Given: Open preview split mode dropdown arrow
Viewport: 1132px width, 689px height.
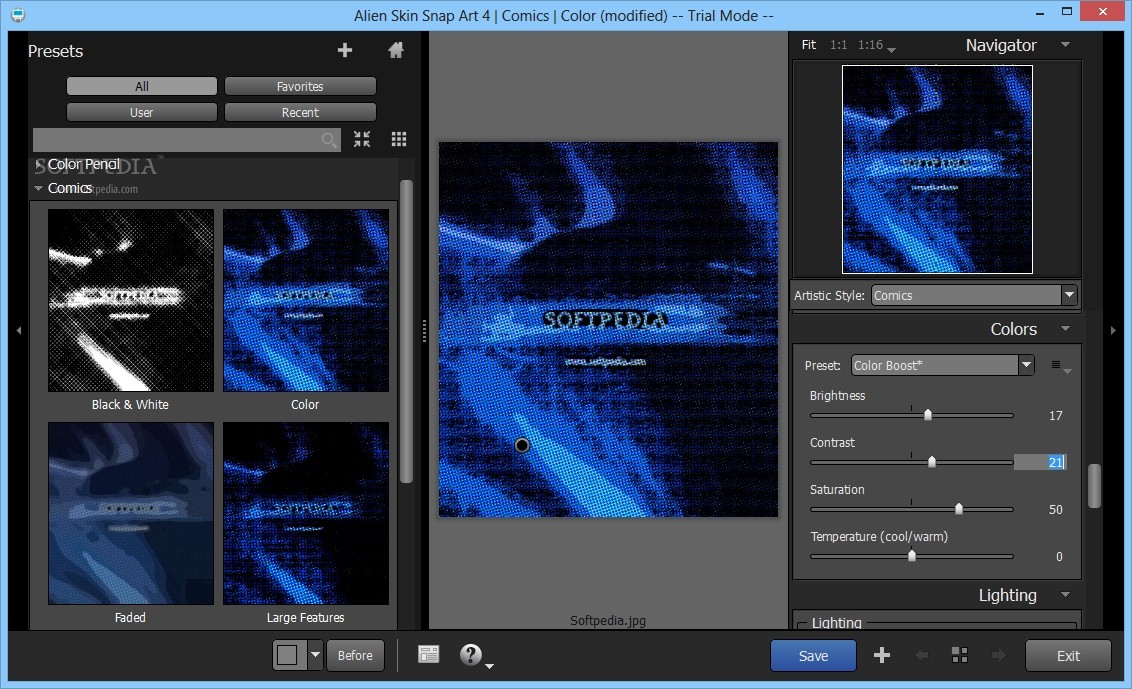Looking at the screenshot, I should (x=315, y=655).
